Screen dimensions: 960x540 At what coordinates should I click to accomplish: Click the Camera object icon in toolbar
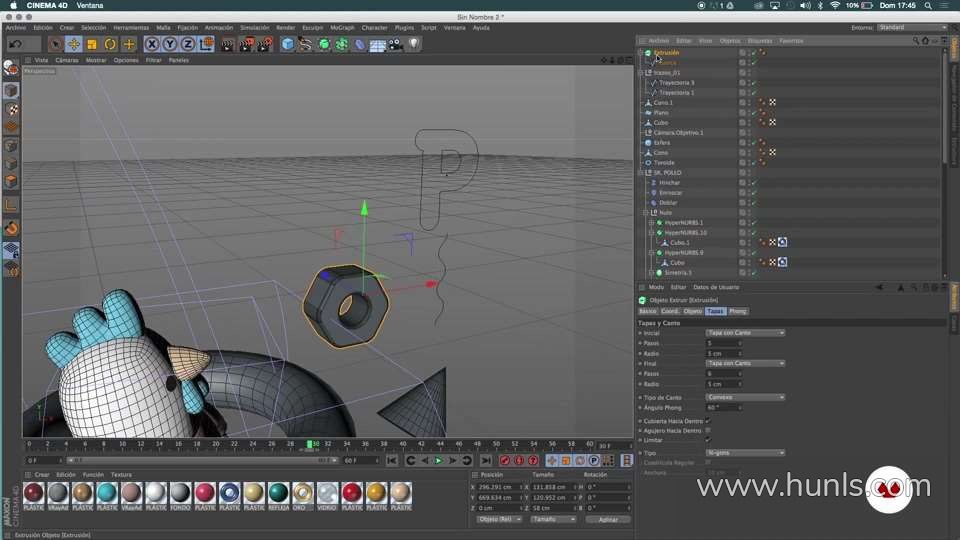(x=395, y=44)
